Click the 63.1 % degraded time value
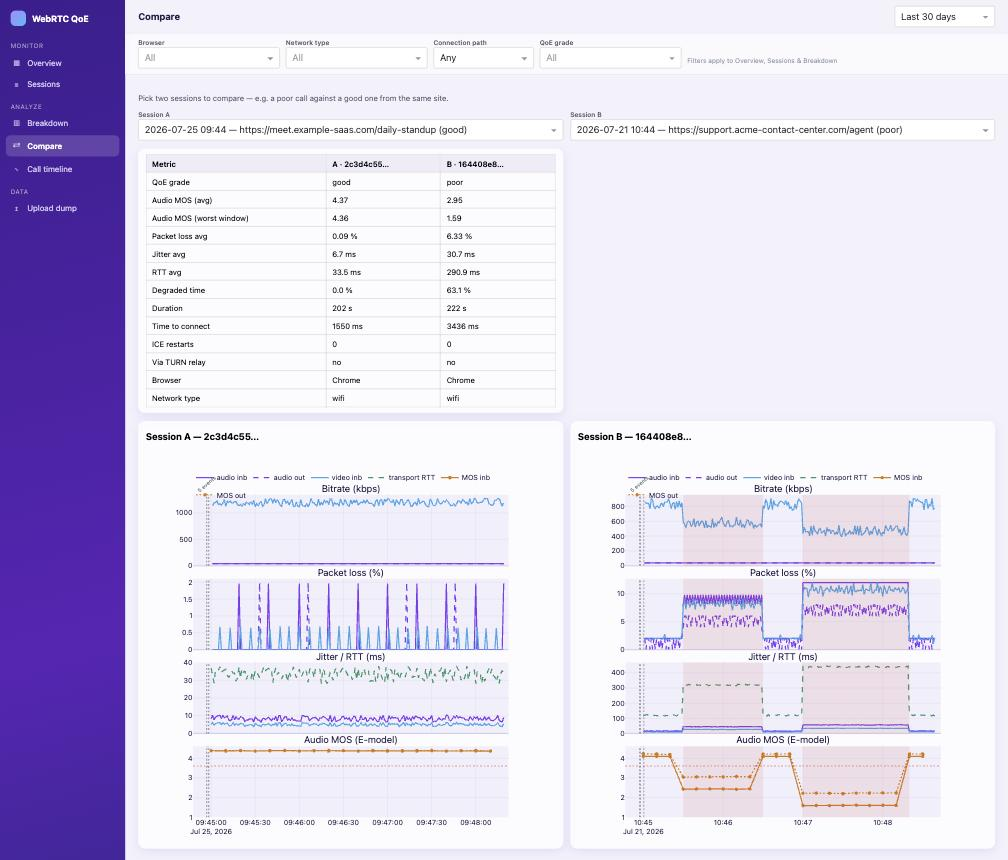 [458, 290]
